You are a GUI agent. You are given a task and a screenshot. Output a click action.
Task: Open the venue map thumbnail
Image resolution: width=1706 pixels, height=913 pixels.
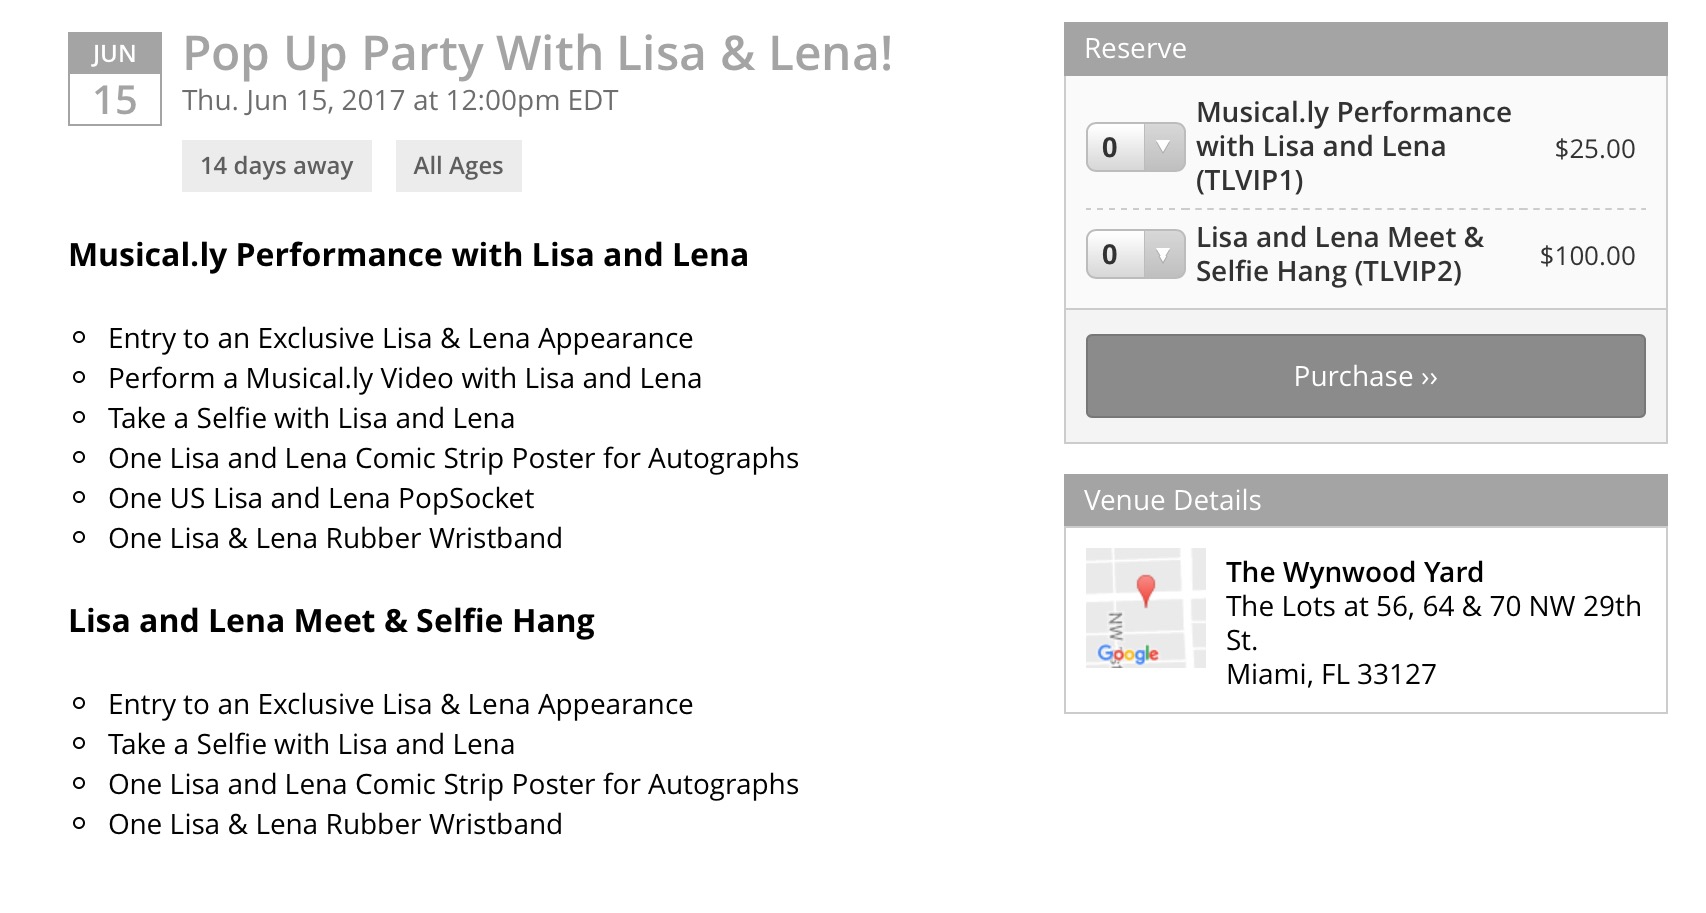coord(1146,608)
